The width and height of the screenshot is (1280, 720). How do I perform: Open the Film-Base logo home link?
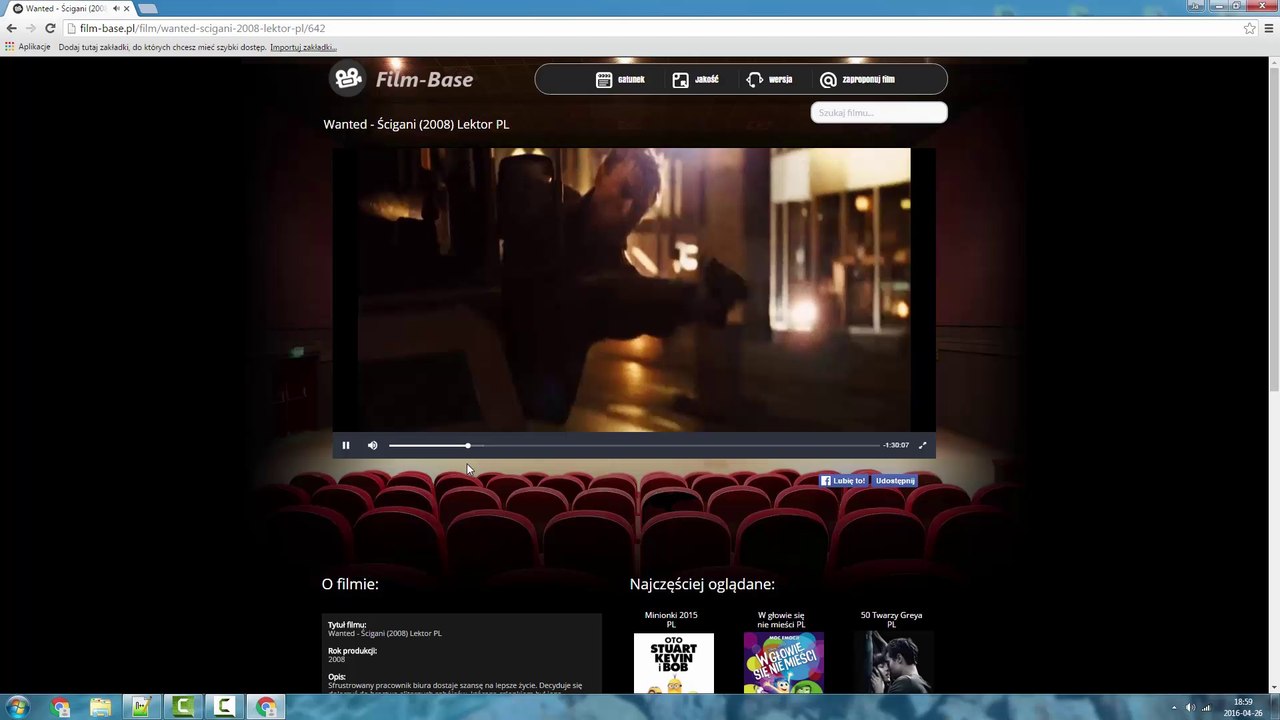pos(402,79)
